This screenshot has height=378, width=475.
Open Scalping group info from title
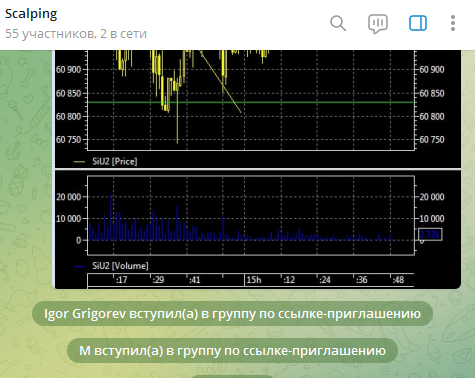tap(31, 14)
